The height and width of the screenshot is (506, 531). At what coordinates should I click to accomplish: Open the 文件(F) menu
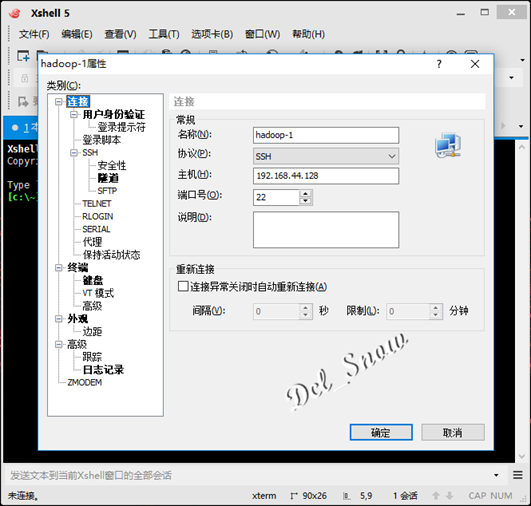(x=34, y=34)
